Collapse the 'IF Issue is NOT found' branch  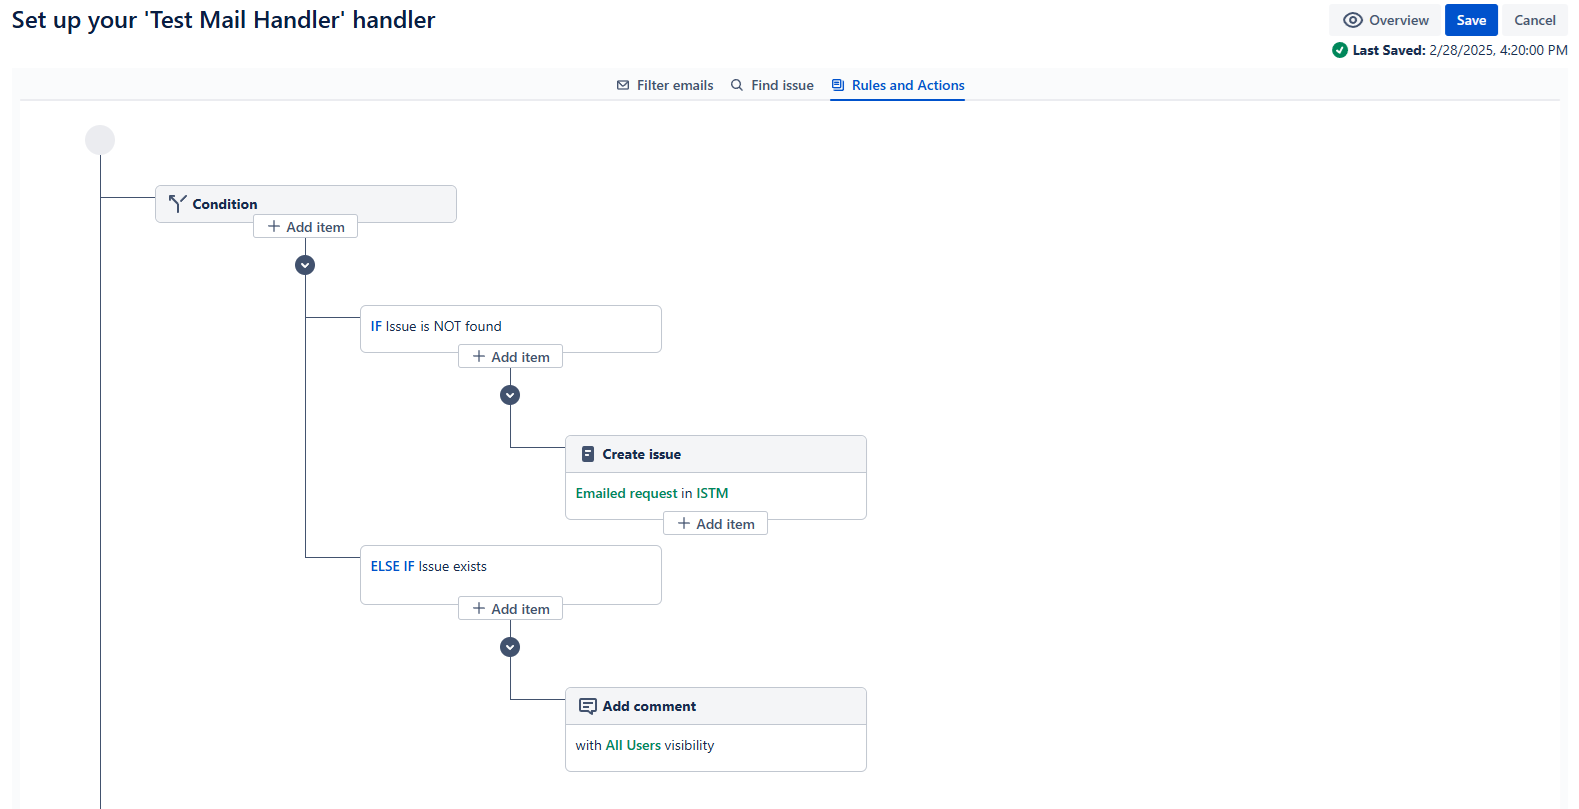[510, 395]
